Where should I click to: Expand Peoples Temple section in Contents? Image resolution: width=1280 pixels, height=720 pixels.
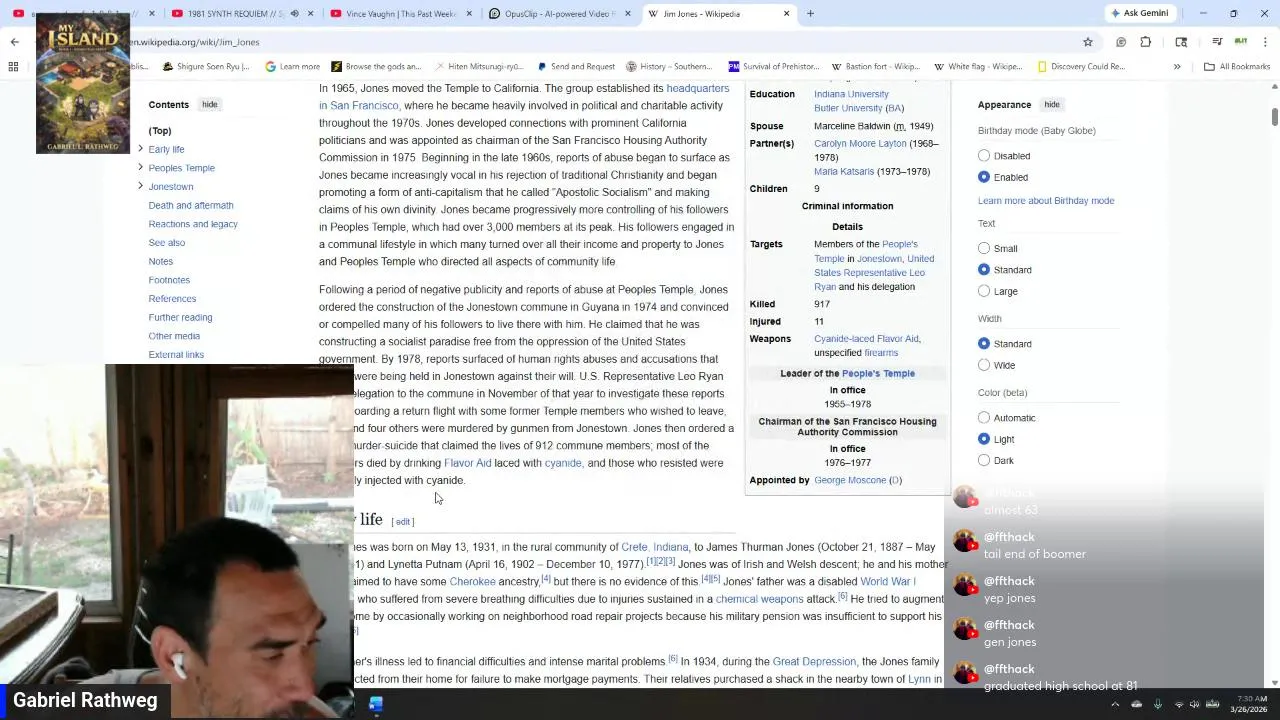pos(140,167)
